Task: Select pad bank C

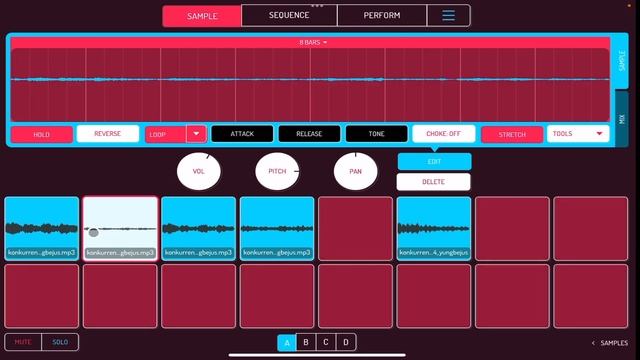Action: click(326, 342)
